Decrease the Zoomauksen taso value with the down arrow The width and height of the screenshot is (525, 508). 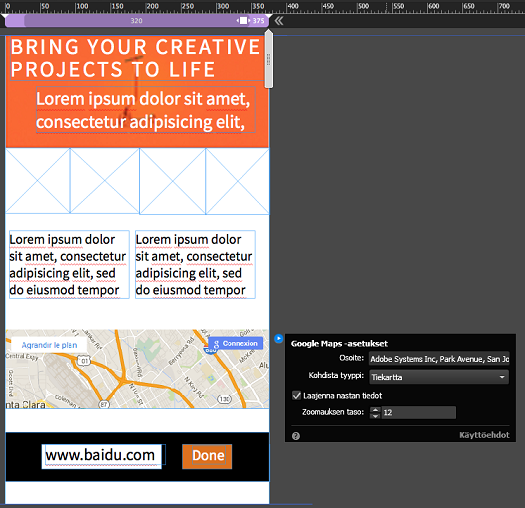(x=375, y=416)
